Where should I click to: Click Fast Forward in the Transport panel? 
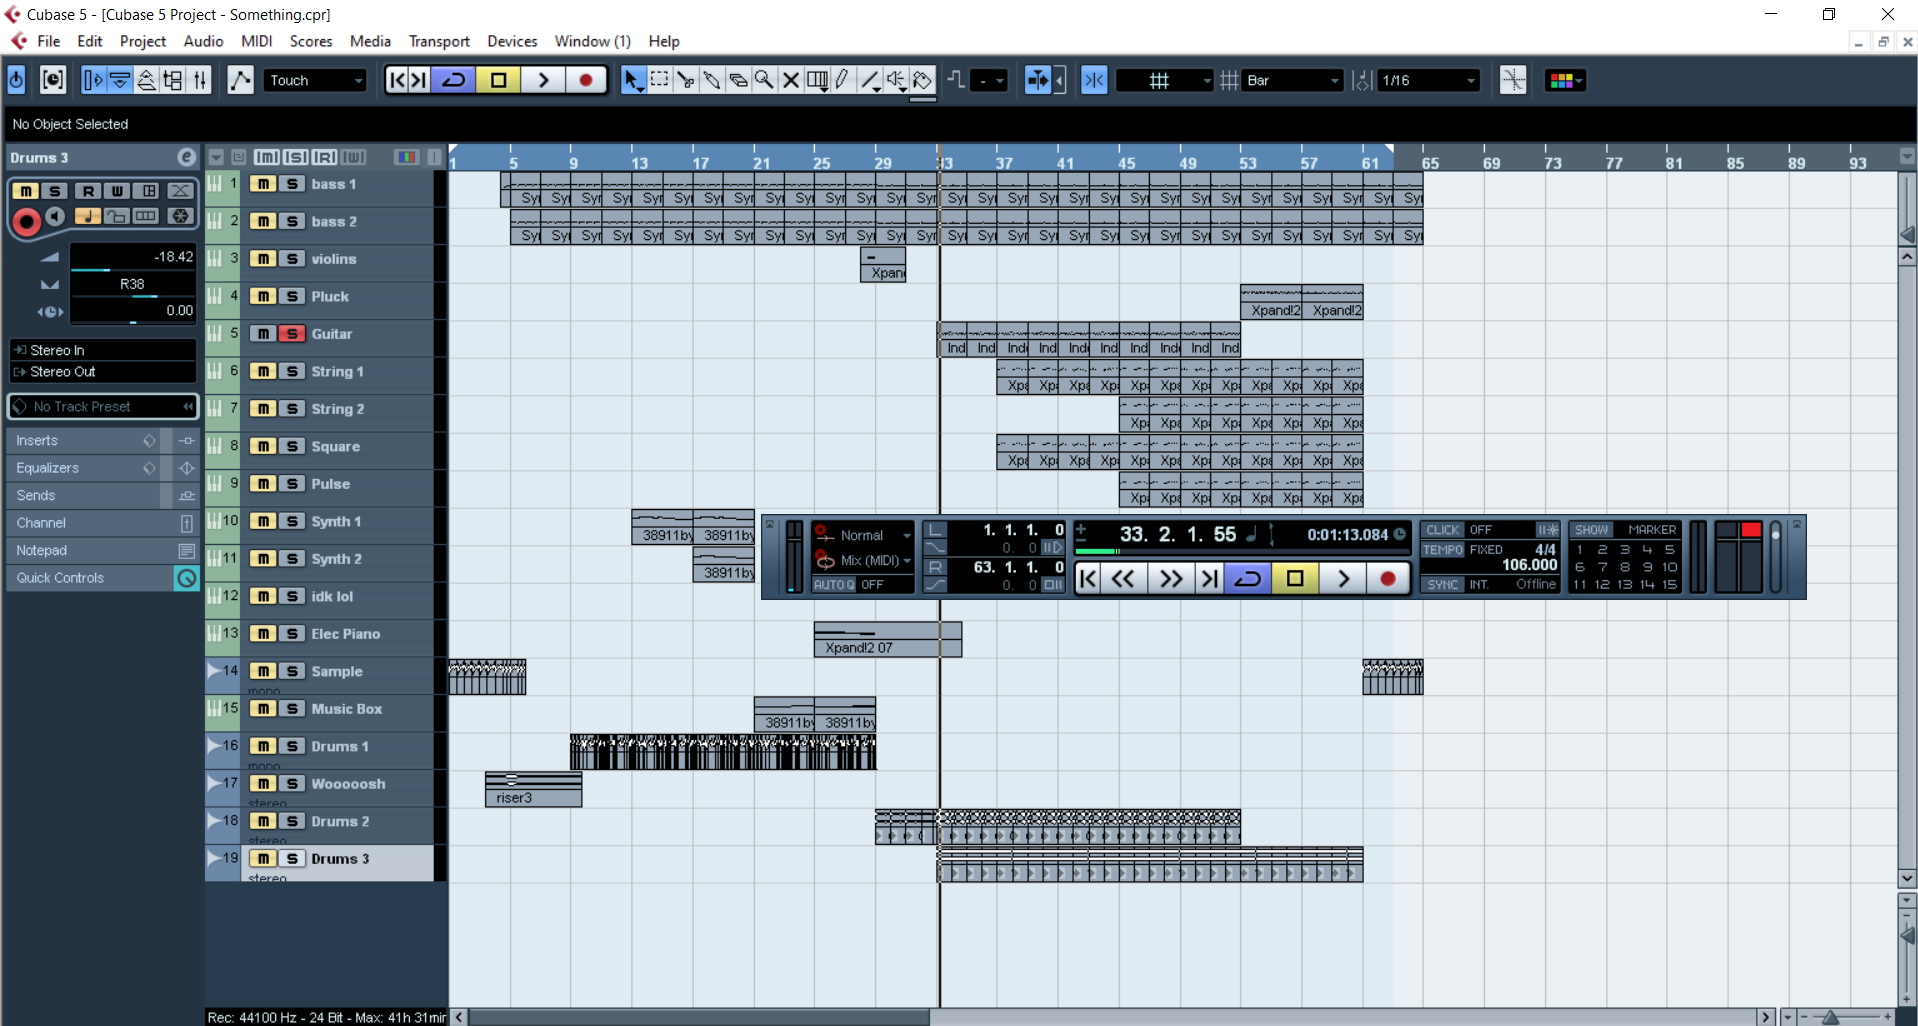pos(1170,578)
